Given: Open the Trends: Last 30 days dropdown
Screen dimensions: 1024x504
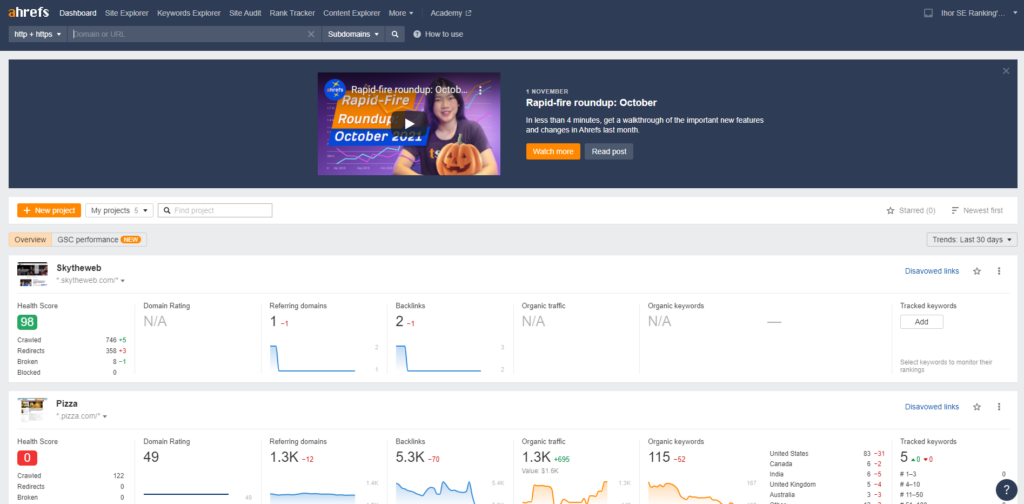Looking at the screenshot, I should point(972,240).
